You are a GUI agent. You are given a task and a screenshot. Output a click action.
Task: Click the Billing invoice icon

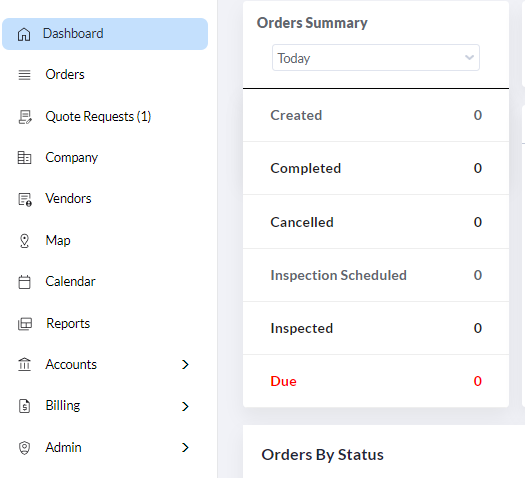point(24,406)
